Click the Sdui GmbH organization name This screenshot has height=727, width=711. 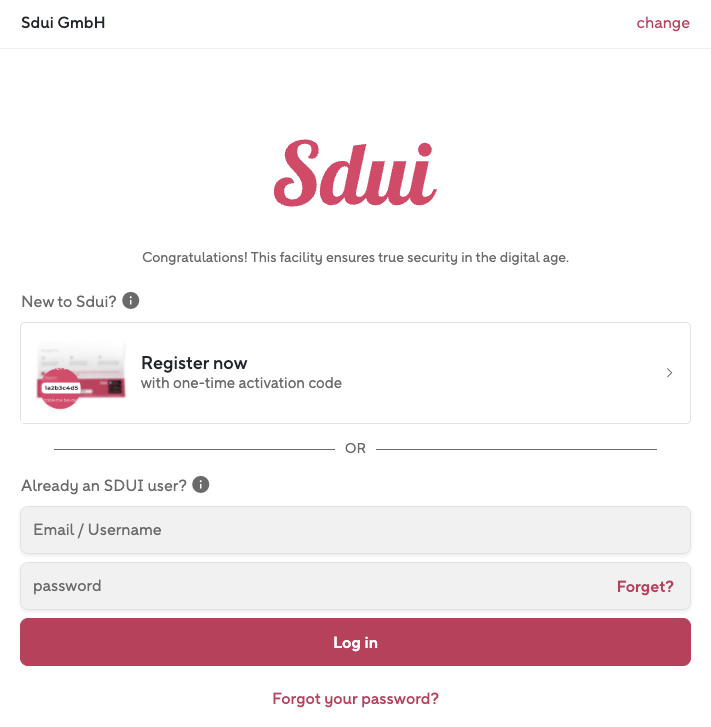tap(63, 23)
